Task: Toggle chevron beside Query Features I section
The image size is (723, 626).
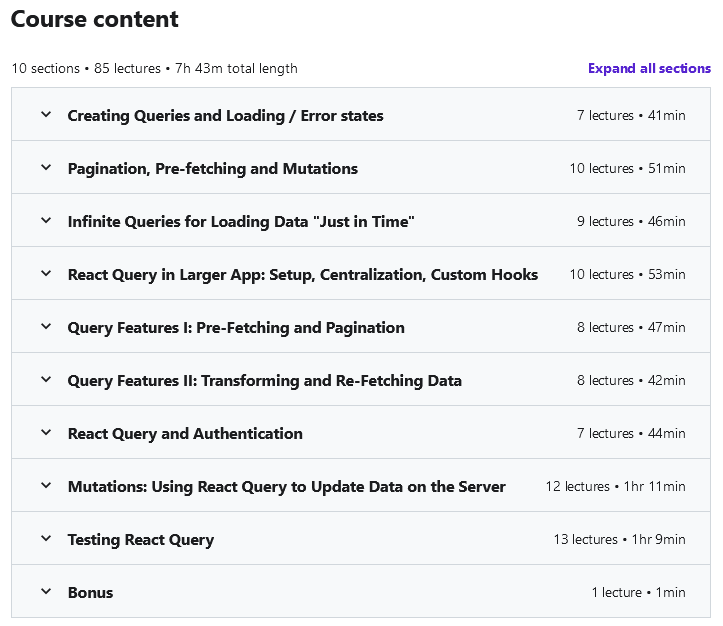Action: (x=45, y=327)
